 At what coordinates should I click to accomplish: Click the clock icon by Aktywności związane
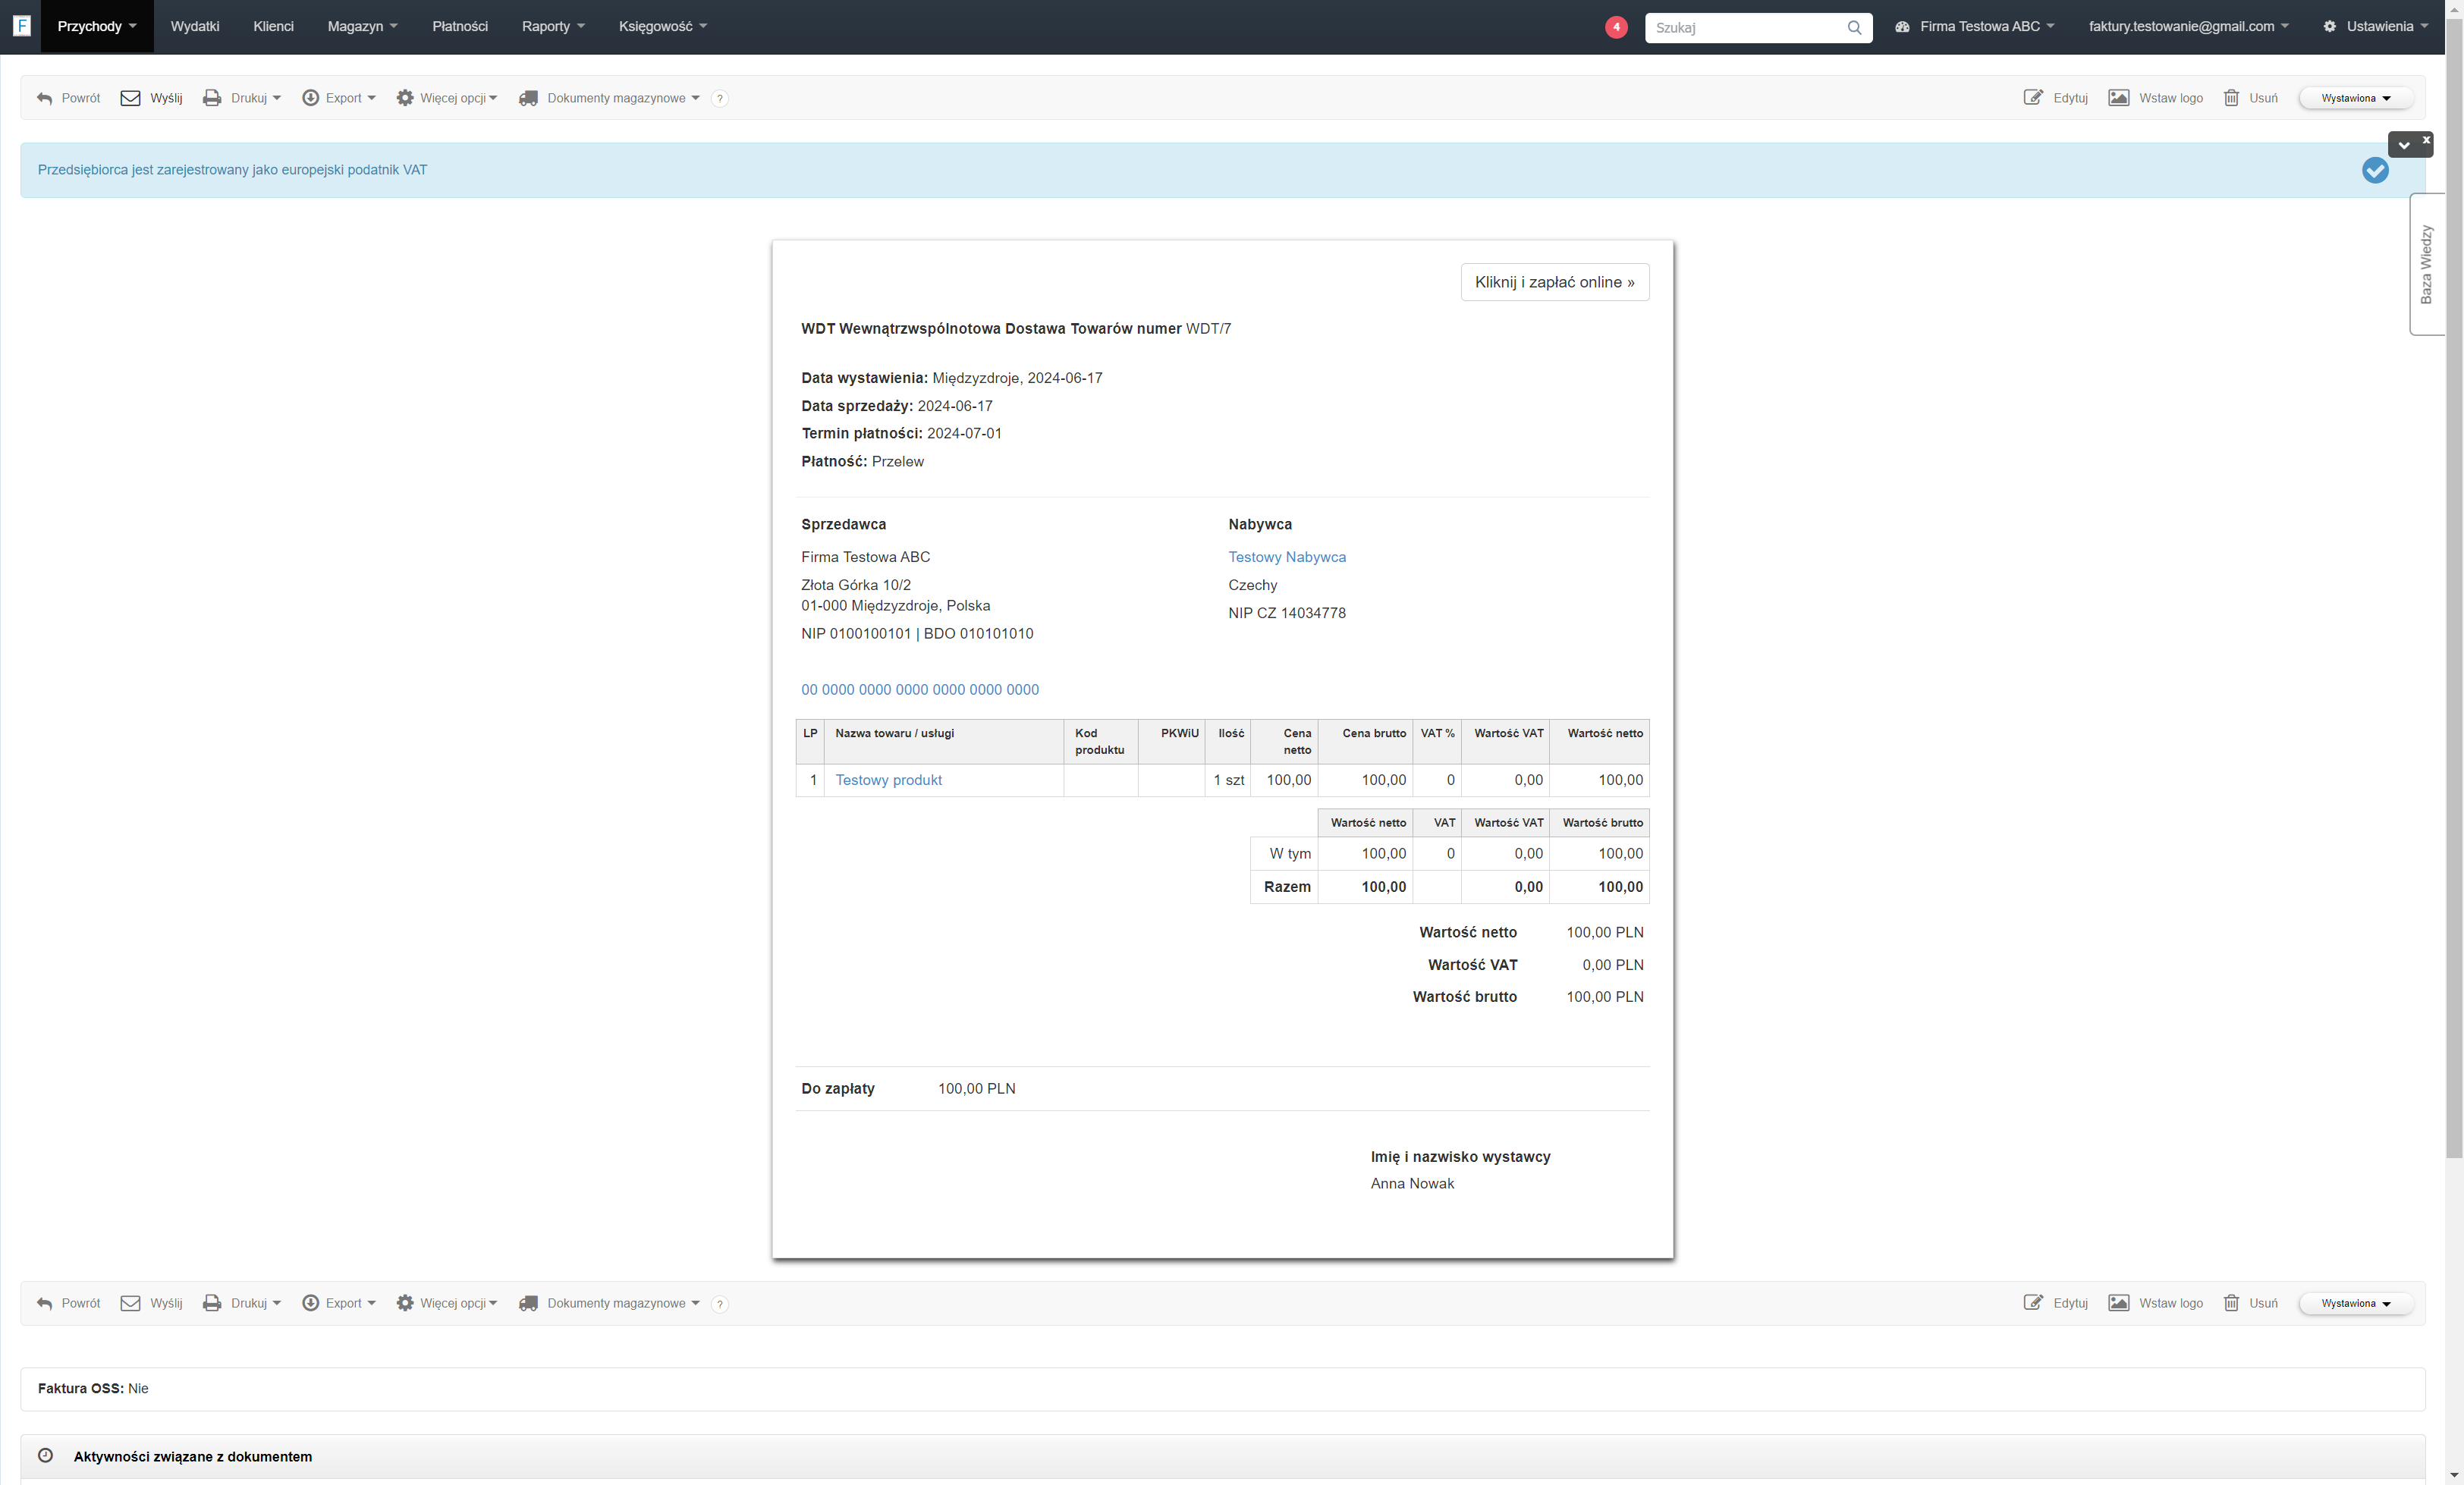(45, 1455)
